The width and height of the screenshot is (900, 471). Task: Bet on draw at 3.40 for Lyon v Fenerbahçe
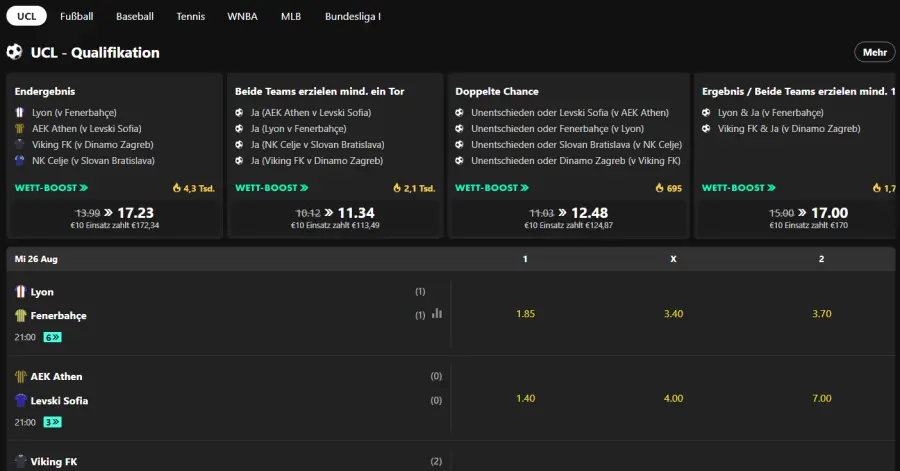[x=673, y=314]
